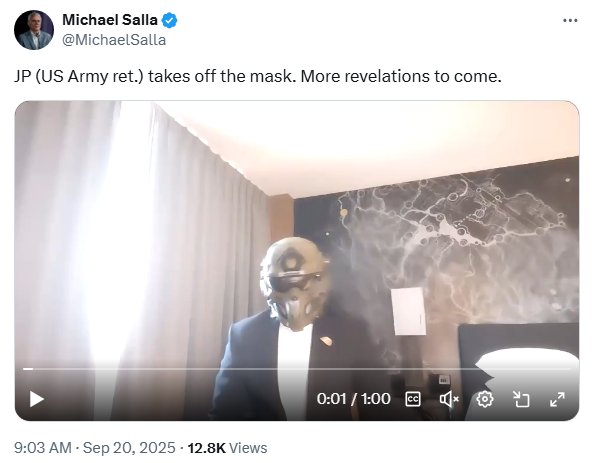Click the blue verified badge
The image size is (594, 463).
[x=169, y=20]
